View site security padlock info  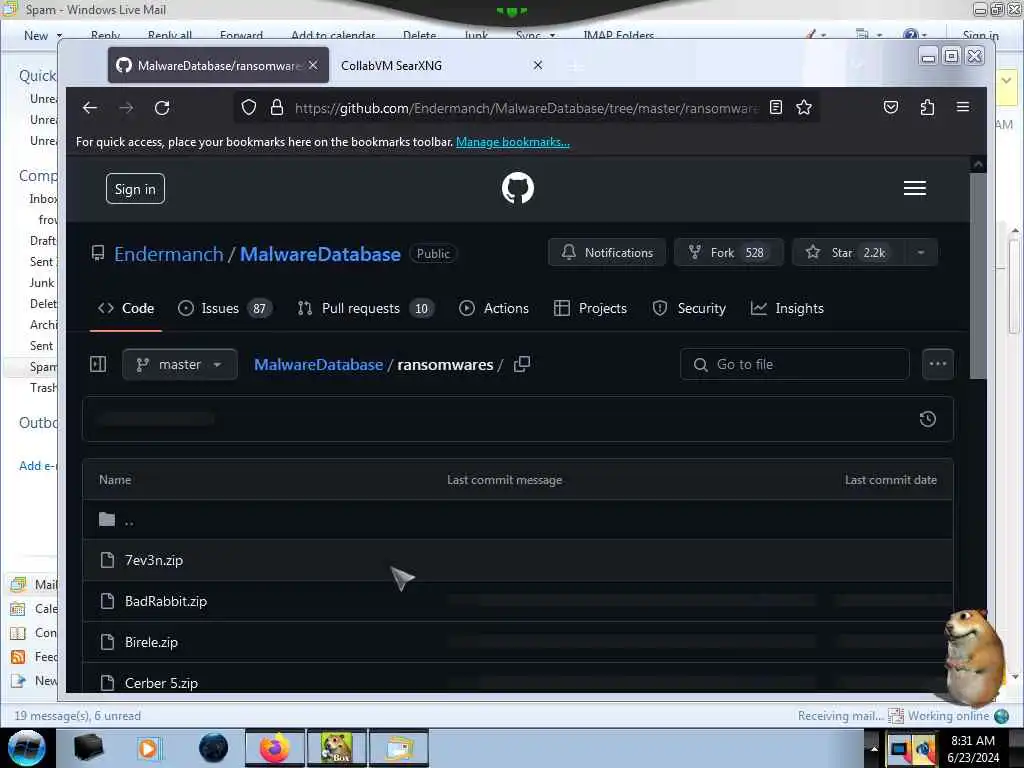(277, 108)
